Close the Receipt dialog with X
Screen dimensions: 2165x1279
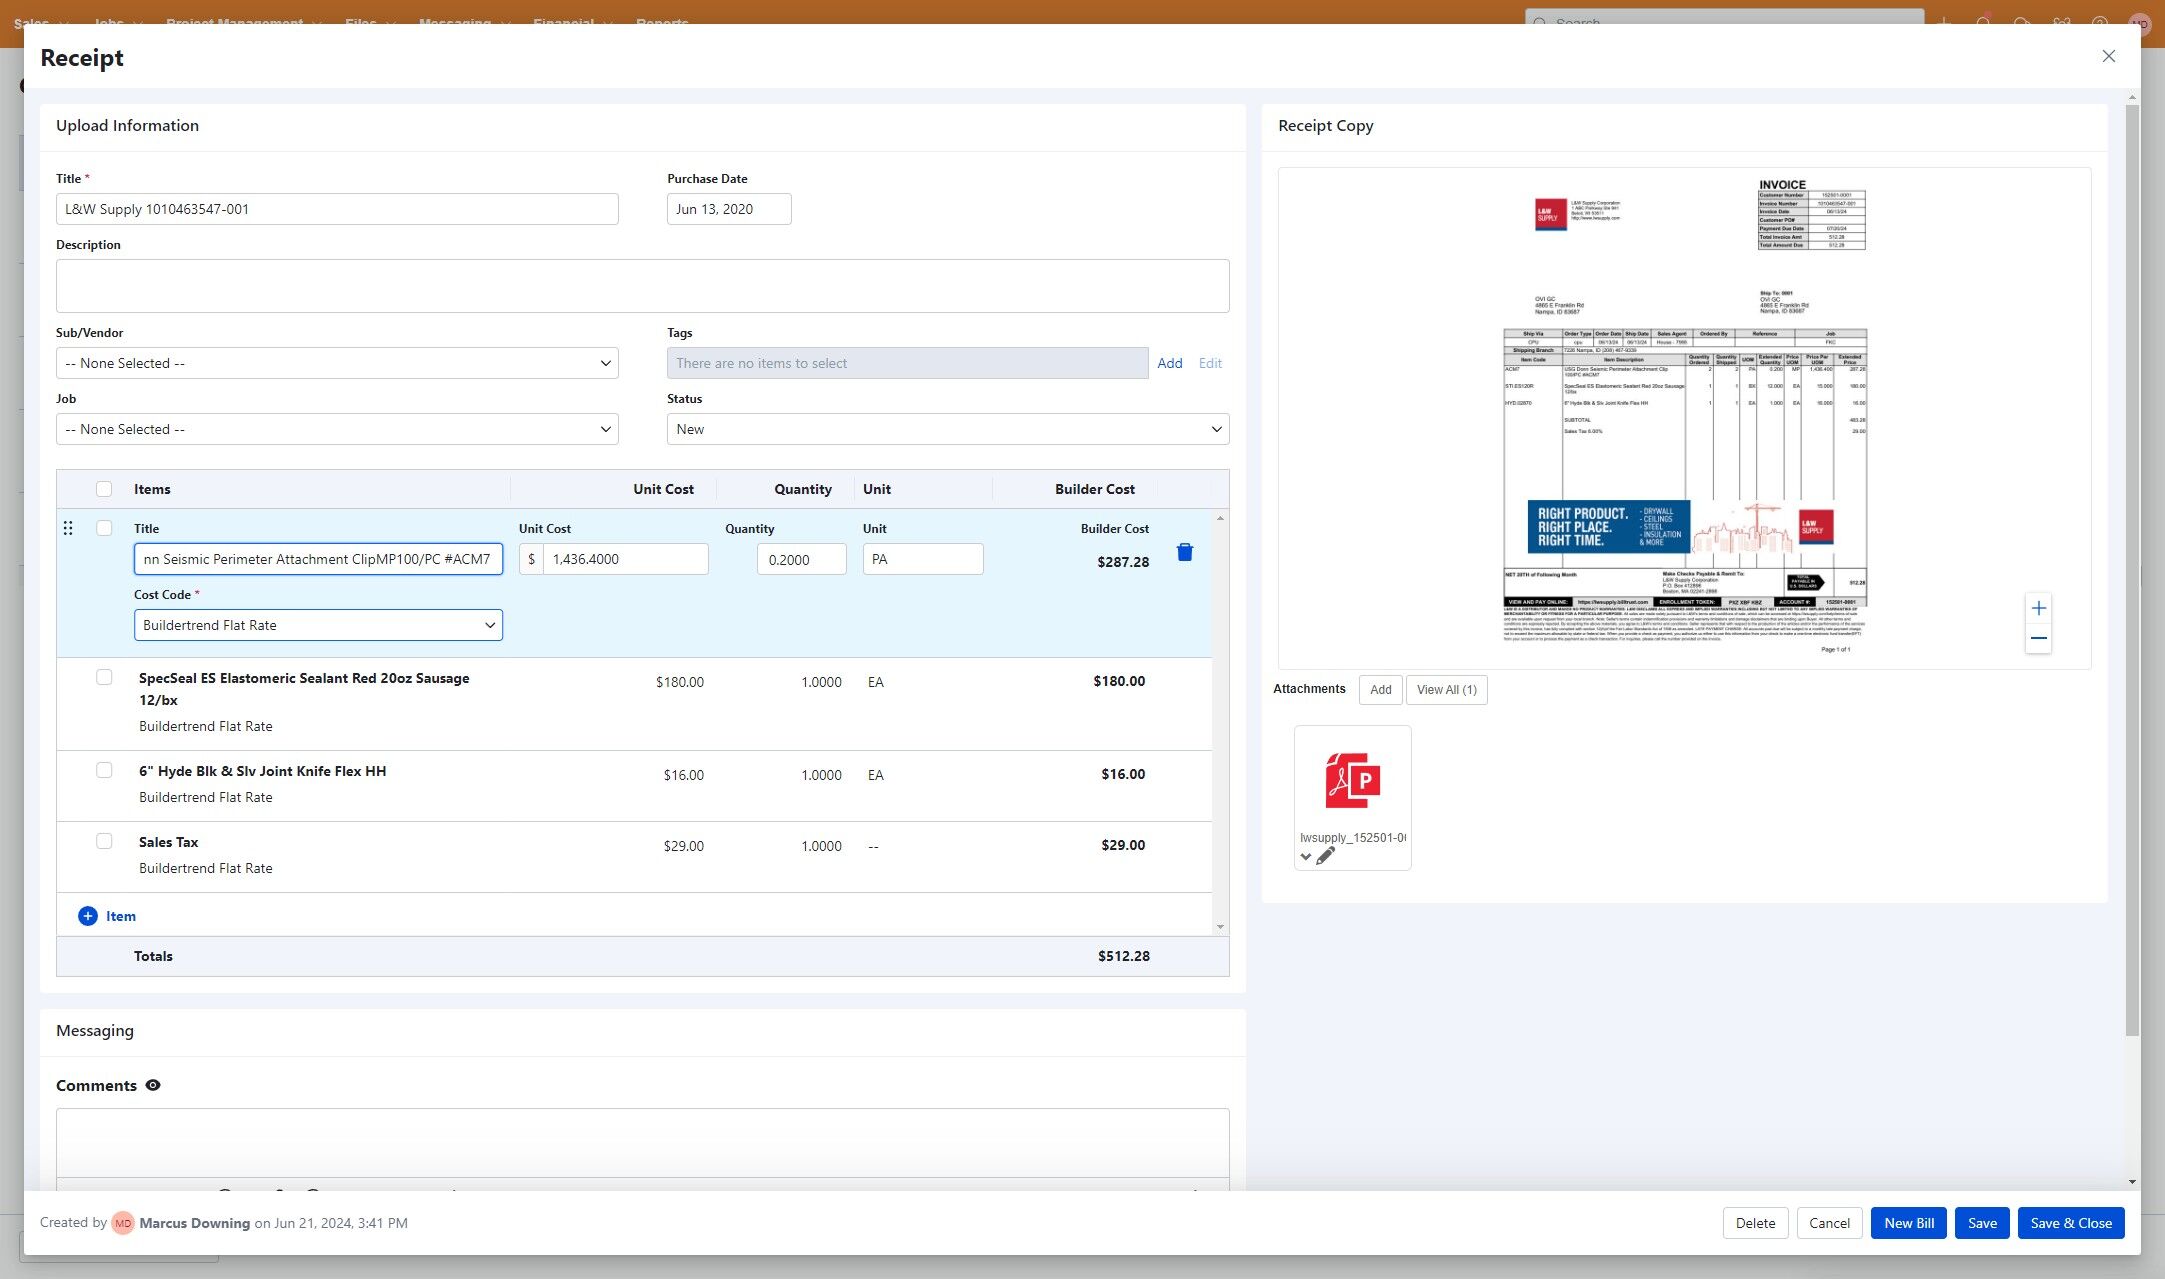click(x=2108, y=57)
